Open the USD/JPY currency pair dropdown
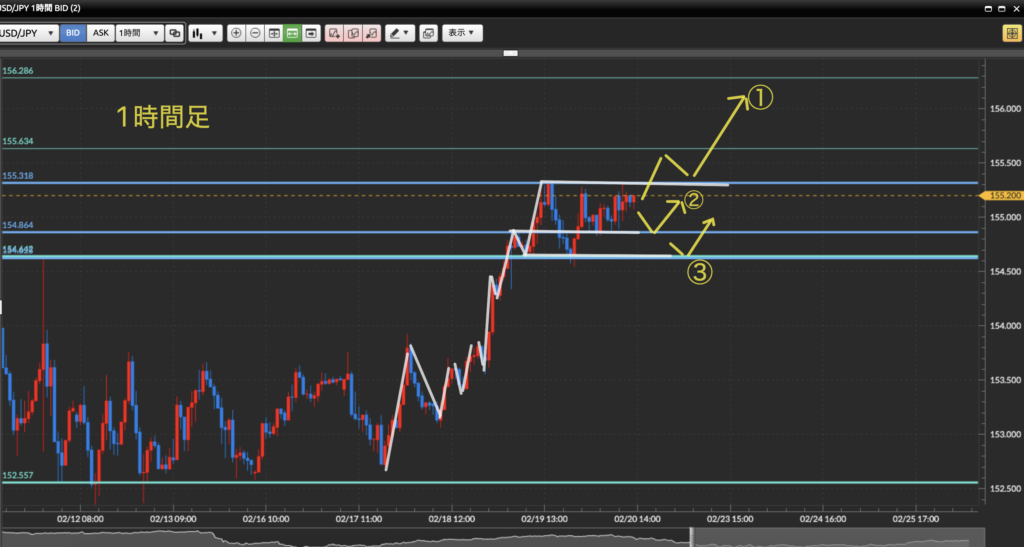The image size is (1024, 547). tap(28, 33)
